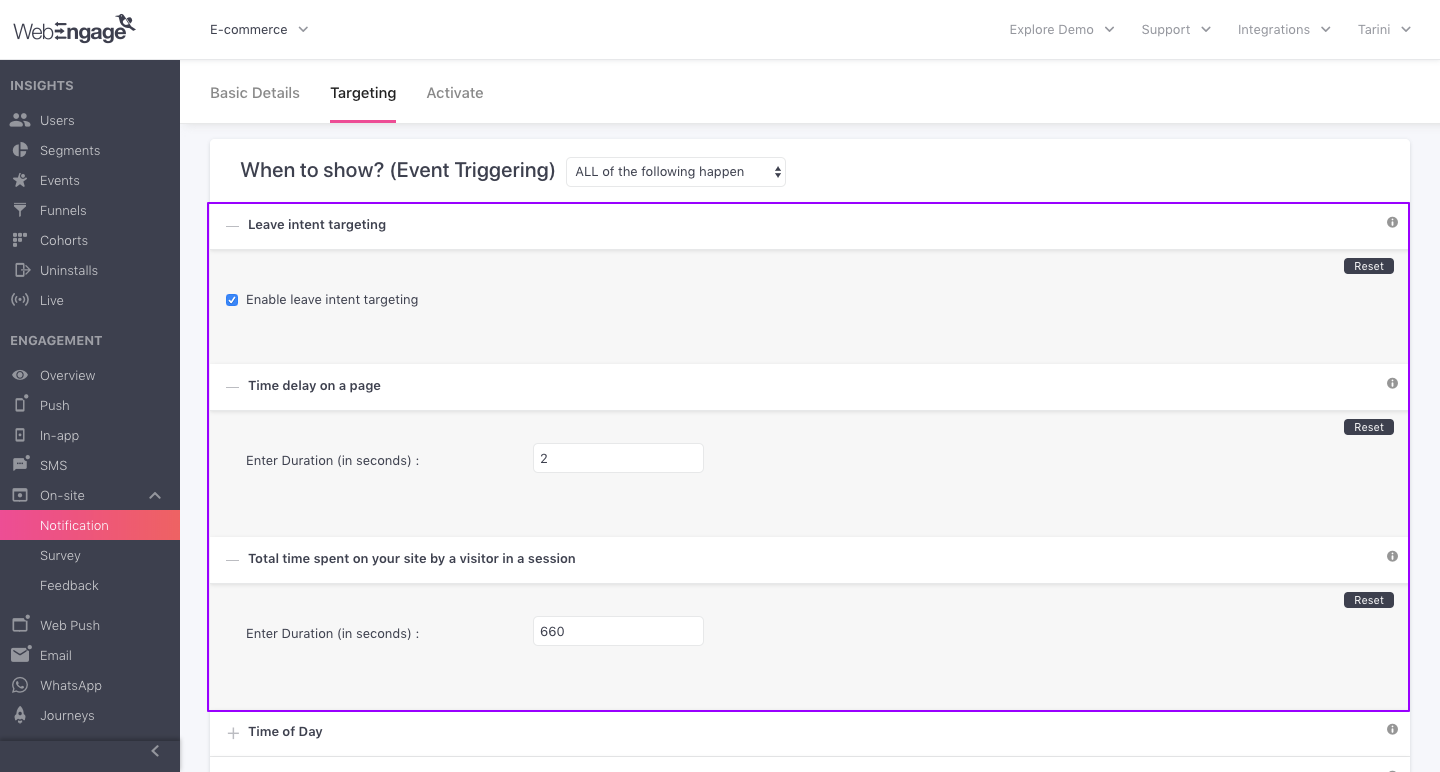Click the Live broadcast icon
1440x772 pixels.
pyautogui.click(x=20, y=300)
